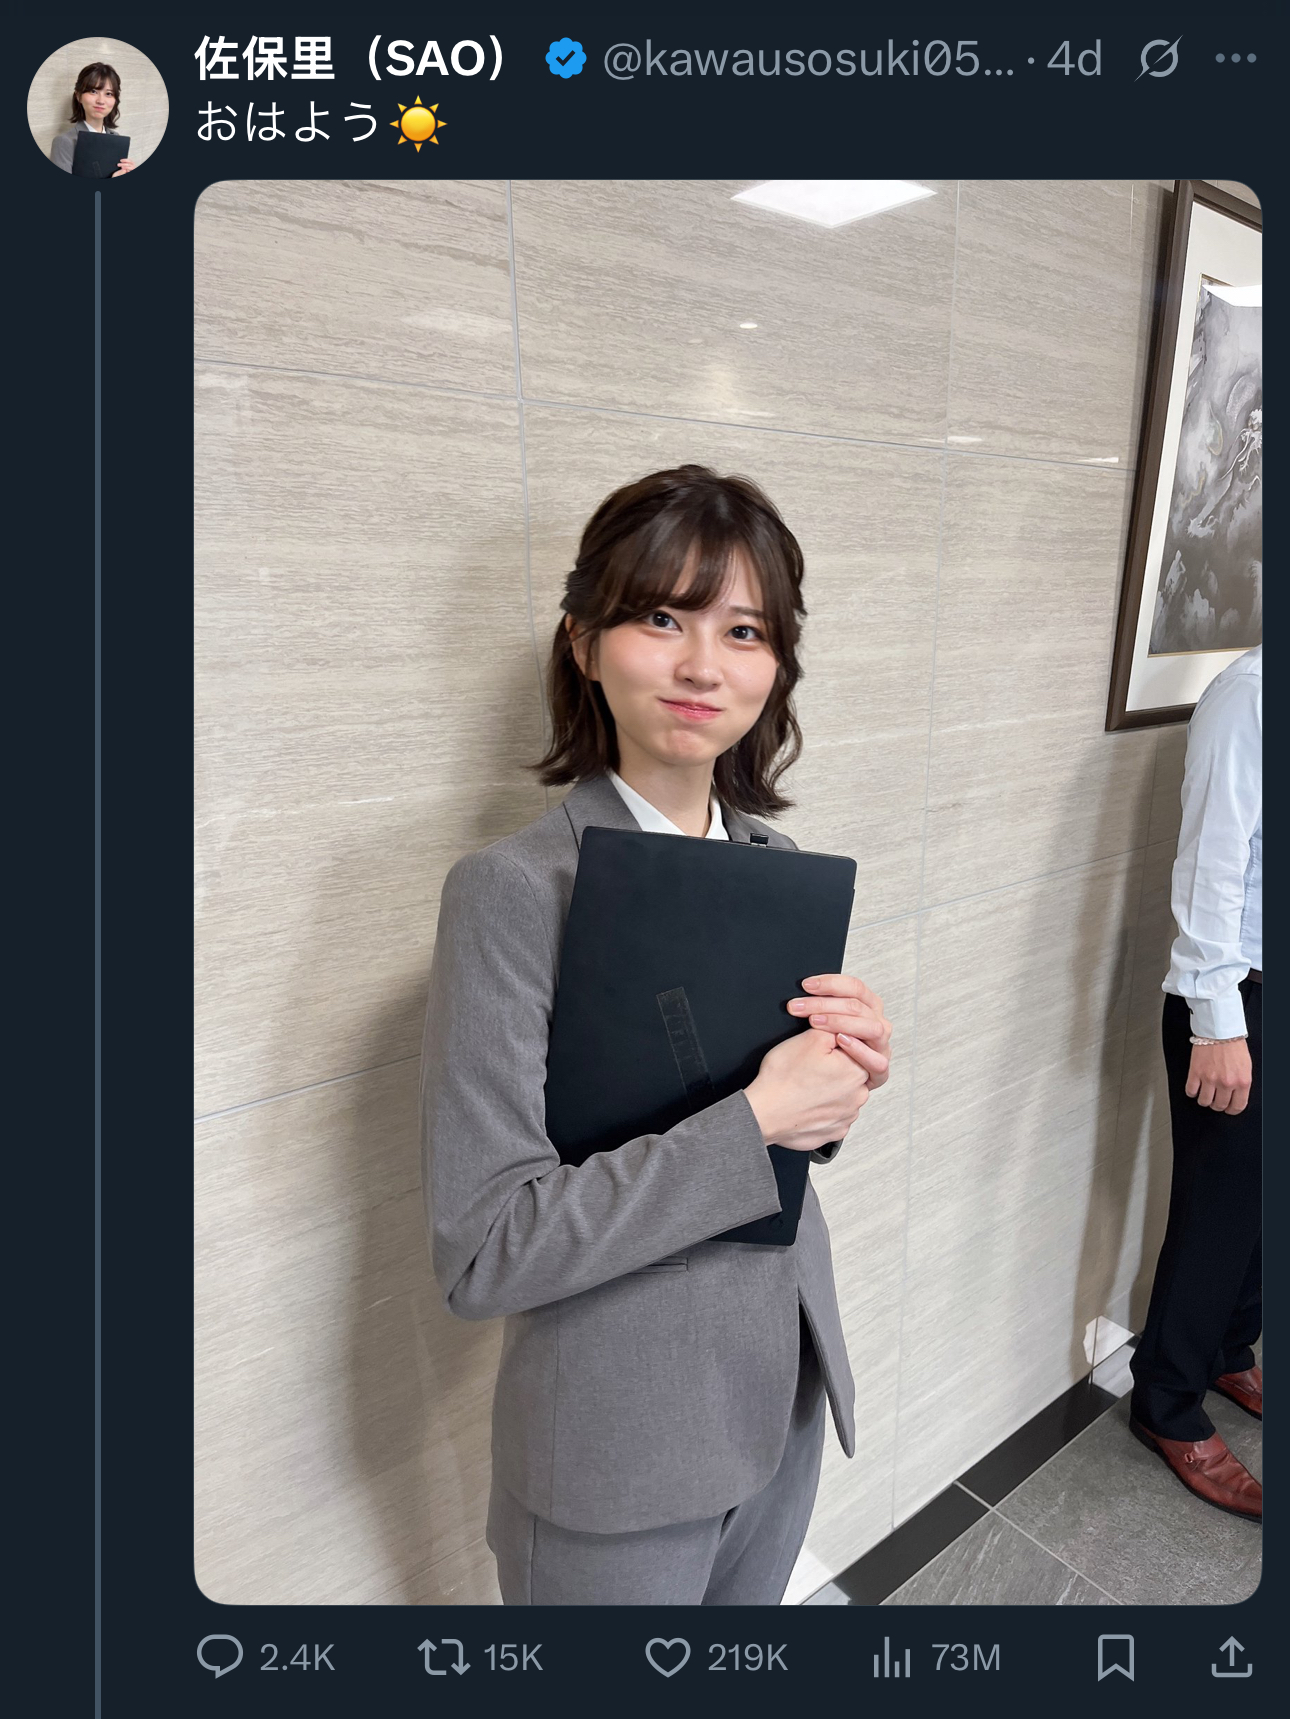Open the attached photo of the woman
Viewport: 1290px width, 1719px height.
pos(728,892)
